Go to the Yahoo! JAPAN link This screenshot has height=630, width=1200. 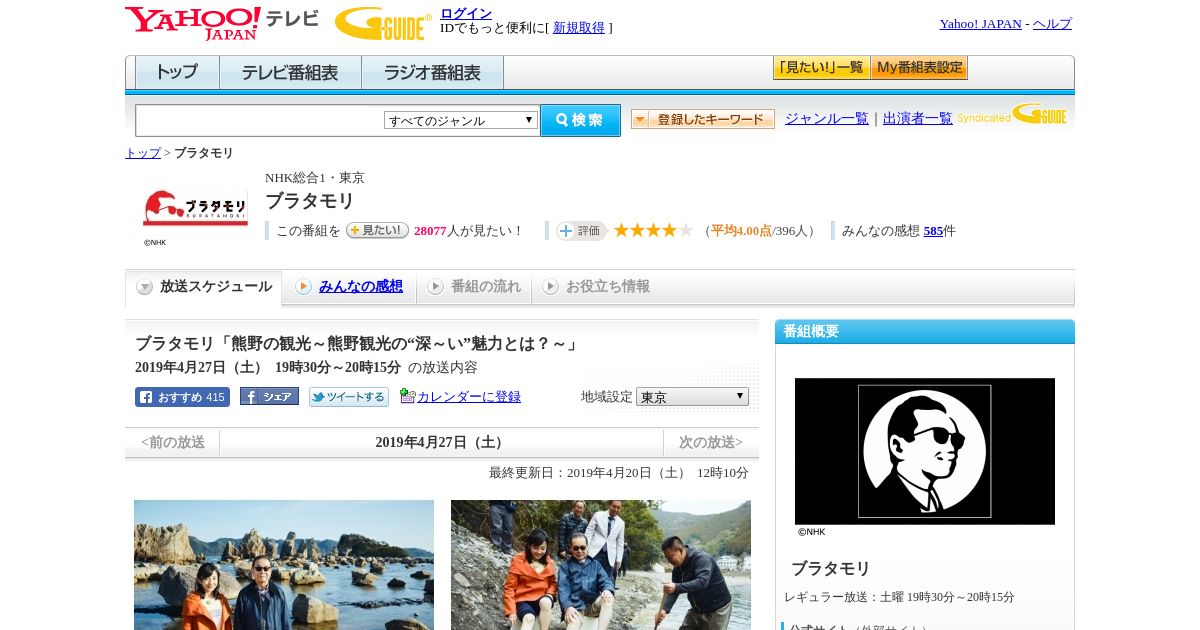pyautogui.click(x=980, y=23)
